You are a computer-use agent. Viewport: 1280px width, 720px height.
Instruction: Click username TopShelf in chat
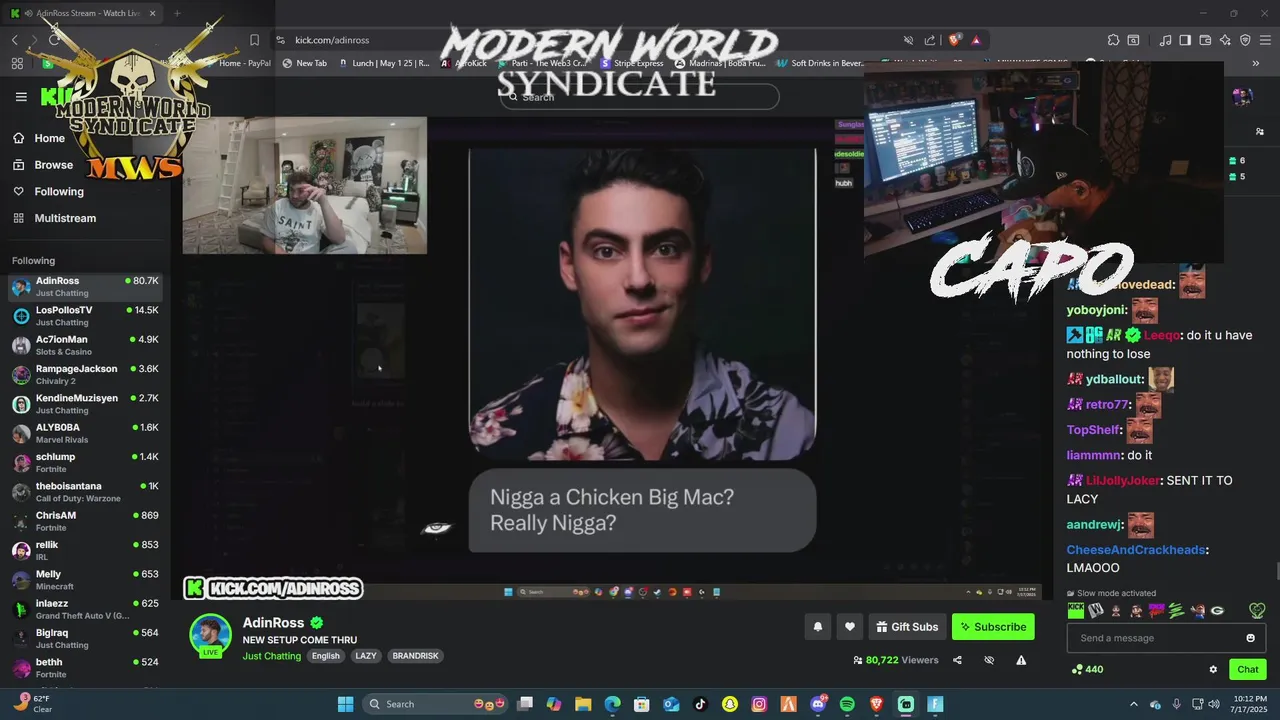pos(1093,430)
